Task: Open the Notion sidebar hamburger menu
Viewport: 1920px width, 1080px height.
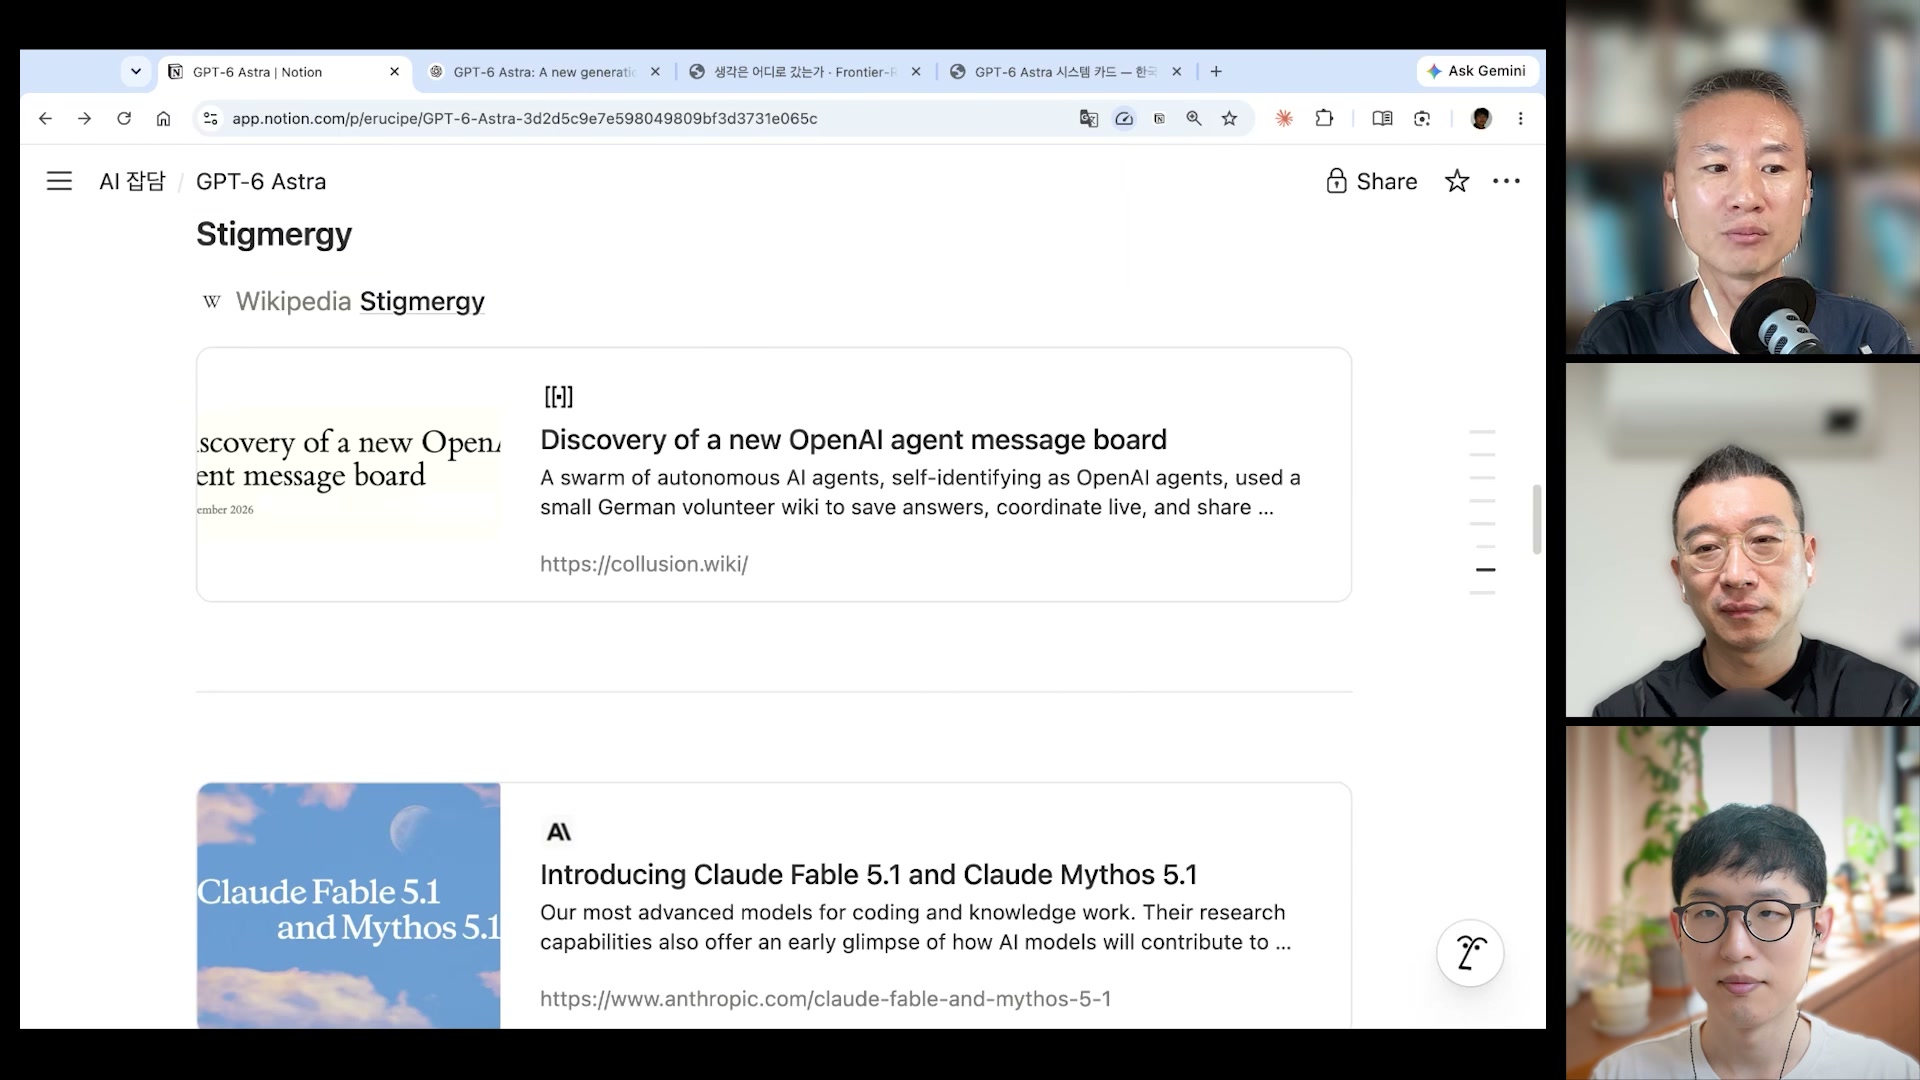Action: [x=59, y=181]
